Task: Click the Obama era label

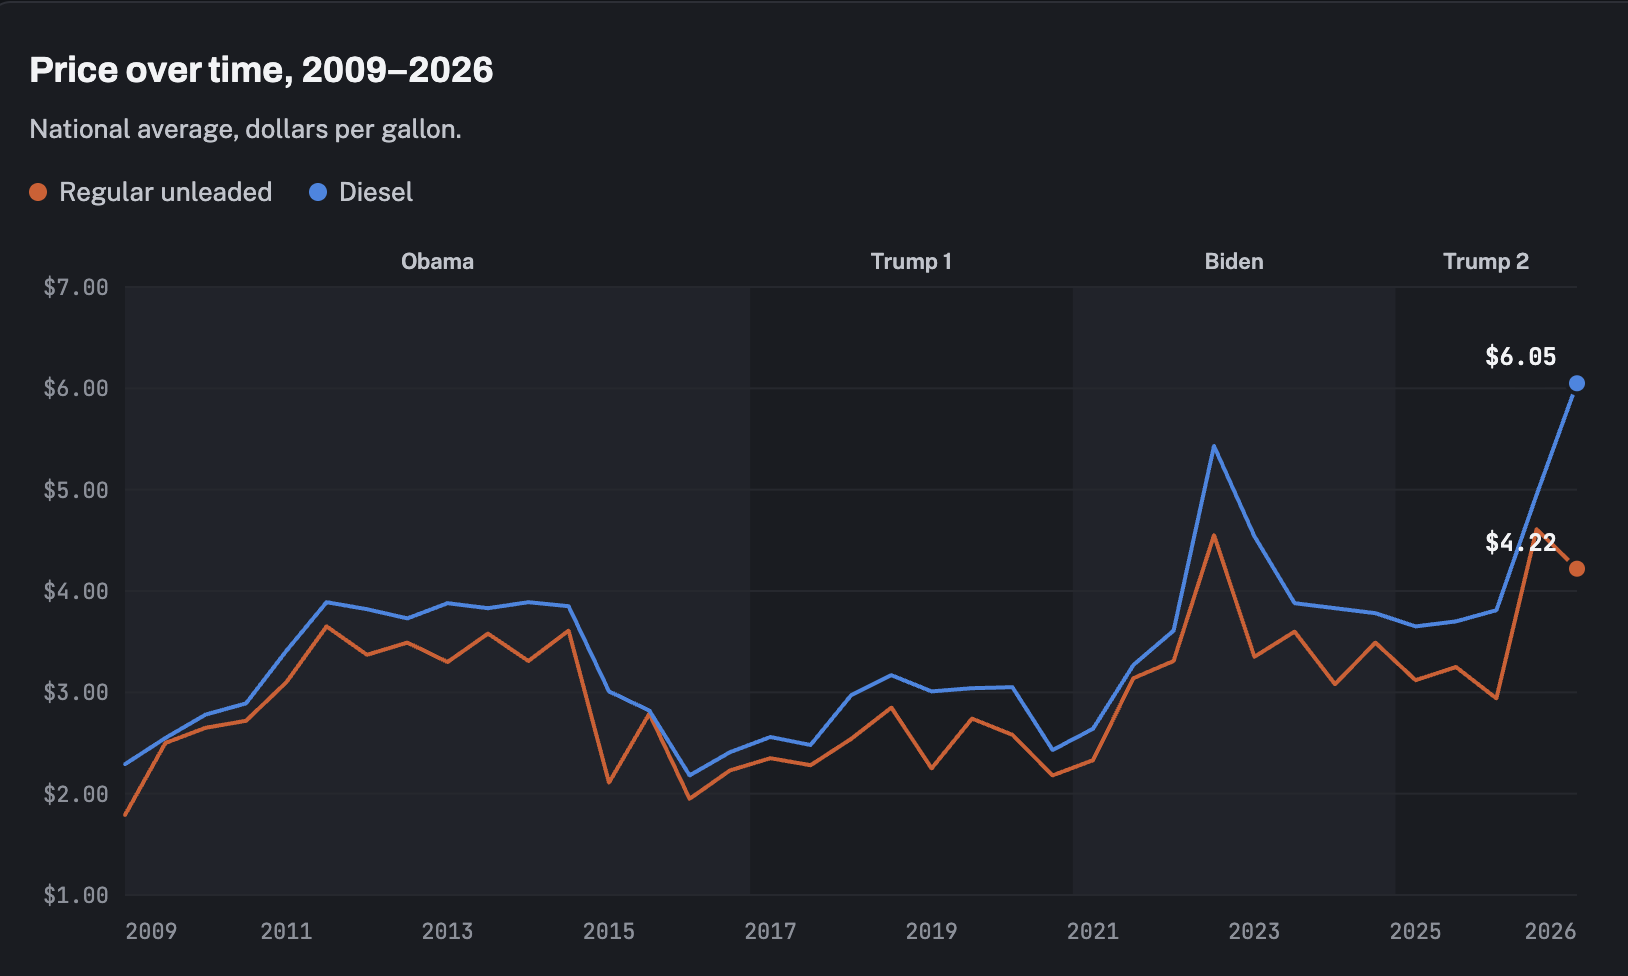Action: (x=437, y=261)
